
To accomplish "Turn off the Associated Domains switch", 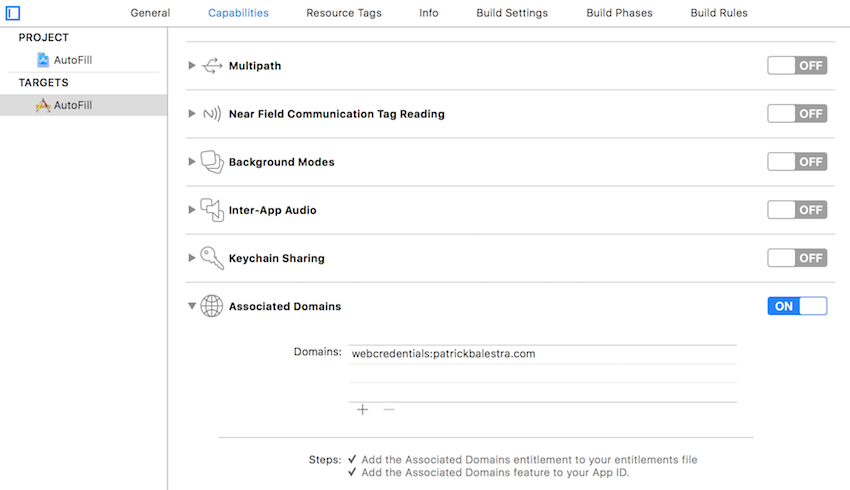I will 797,306.
